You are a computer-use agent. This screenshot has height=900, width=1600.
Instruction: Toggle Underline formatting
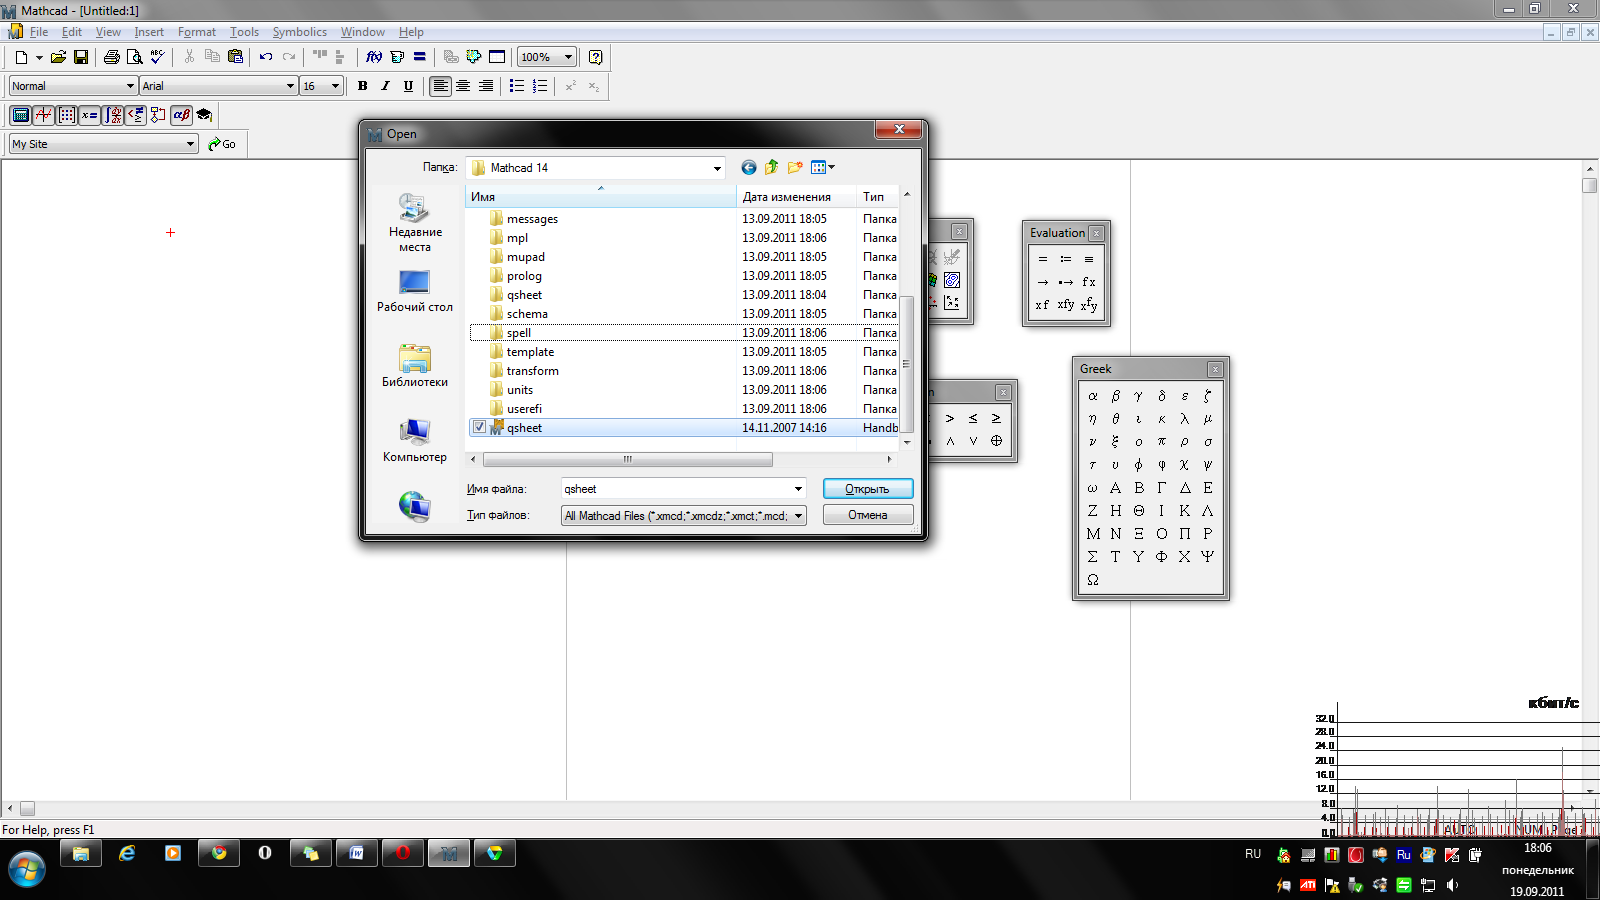point(408,86)
